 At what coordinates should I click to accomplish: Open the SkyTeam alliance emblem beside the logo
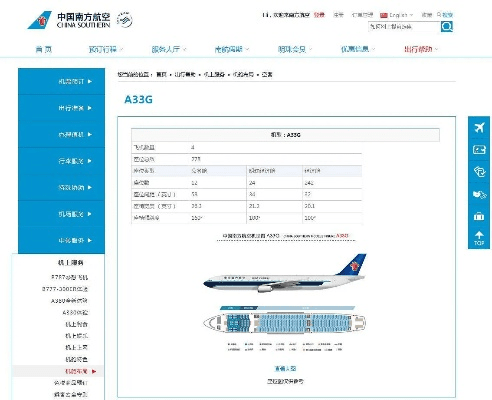125,20
